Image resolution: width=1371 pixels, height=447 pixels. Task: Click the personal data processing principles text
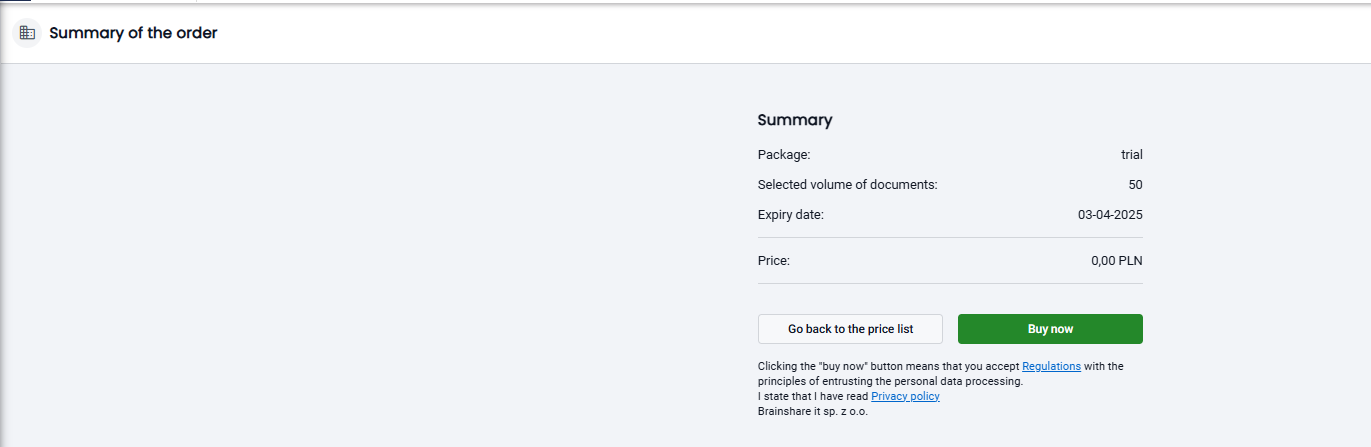(890, 381)
